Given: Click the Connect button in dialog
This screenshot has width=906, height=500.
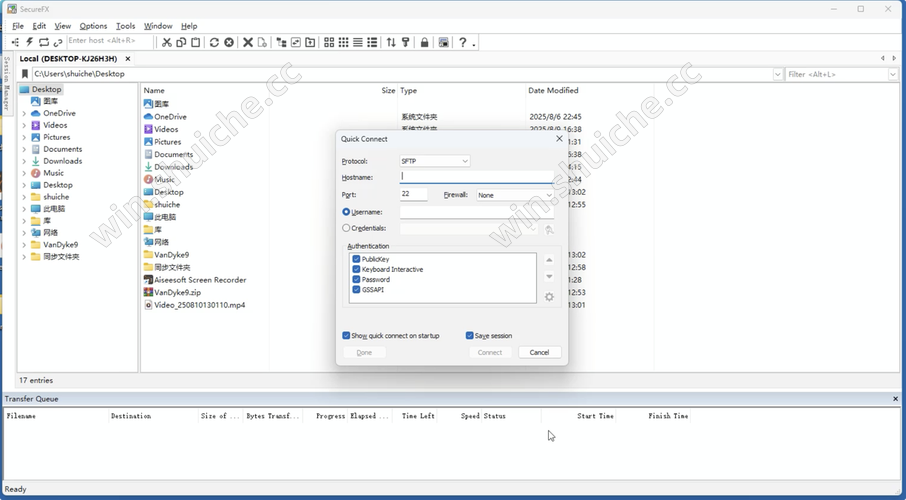Looking at the screenshot, I should (x=490, y=353).
